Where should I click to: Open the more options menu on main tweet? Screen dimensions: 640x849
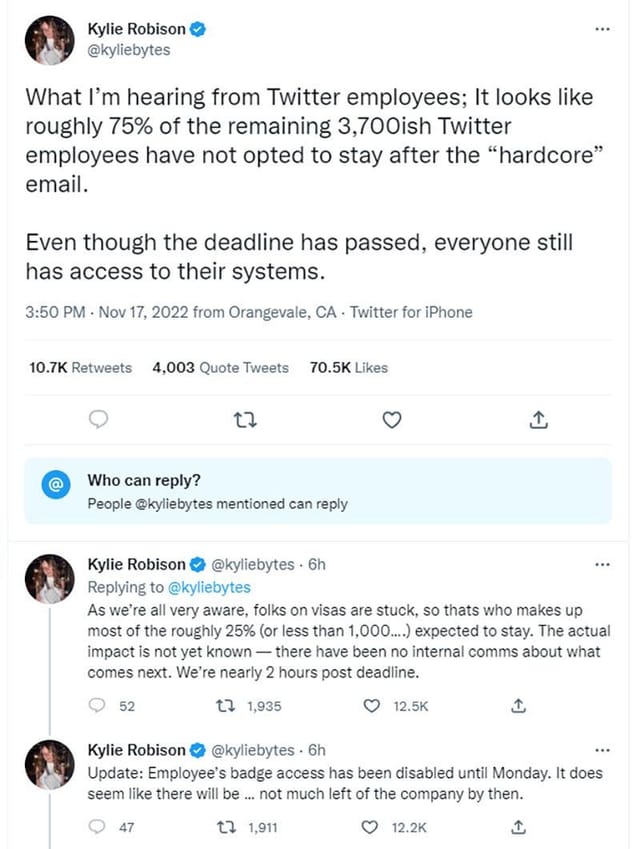[x=604, y=29]
